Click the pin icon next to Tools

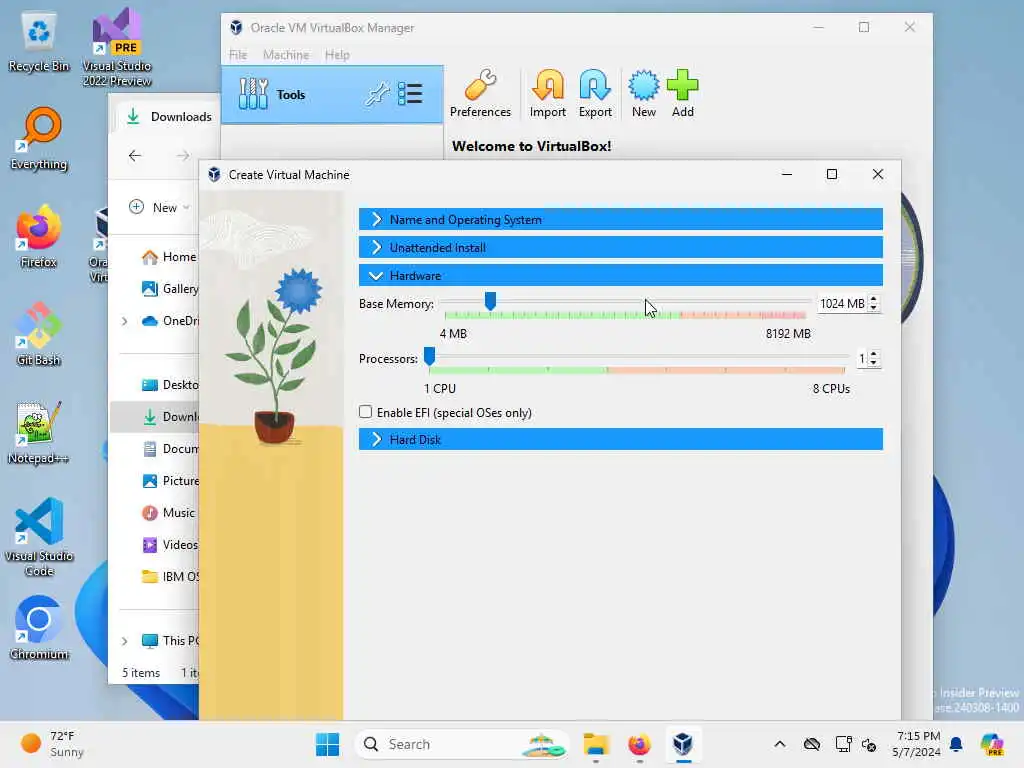pyautogui.click(x=377, y=95)
